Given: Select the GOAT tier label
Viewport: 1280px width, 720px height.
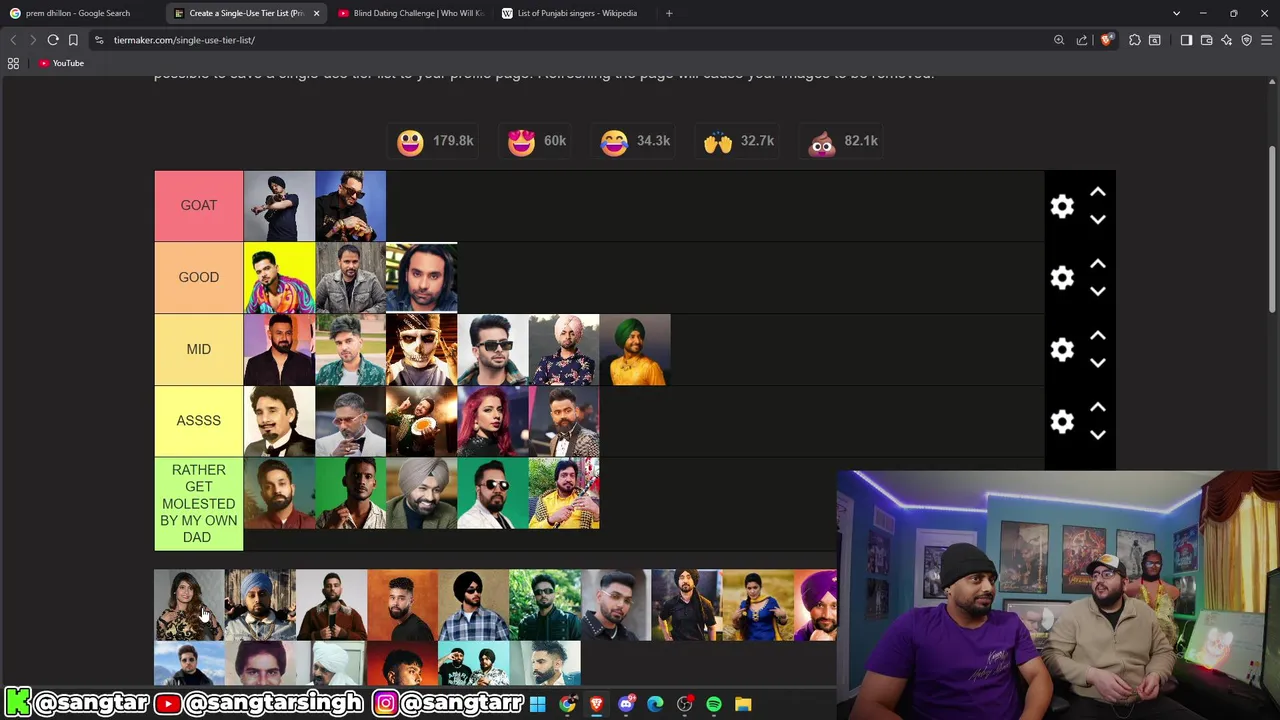Looking at the screenshot, I should point(198,206).
